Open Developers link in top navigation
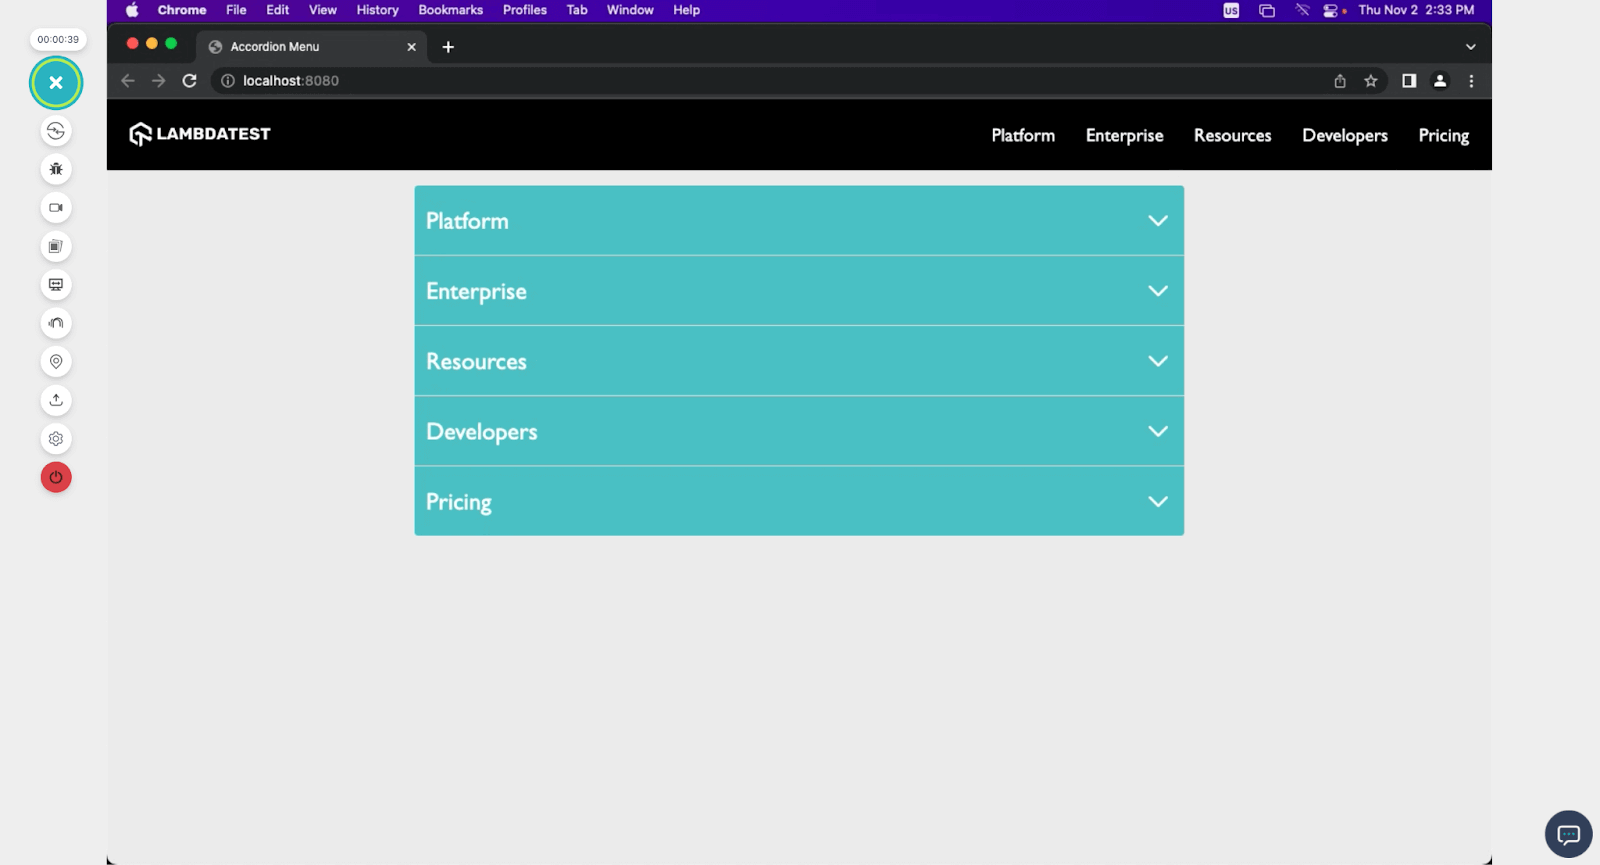This screenshot has height=865, width=1600. pos(1345,136)
